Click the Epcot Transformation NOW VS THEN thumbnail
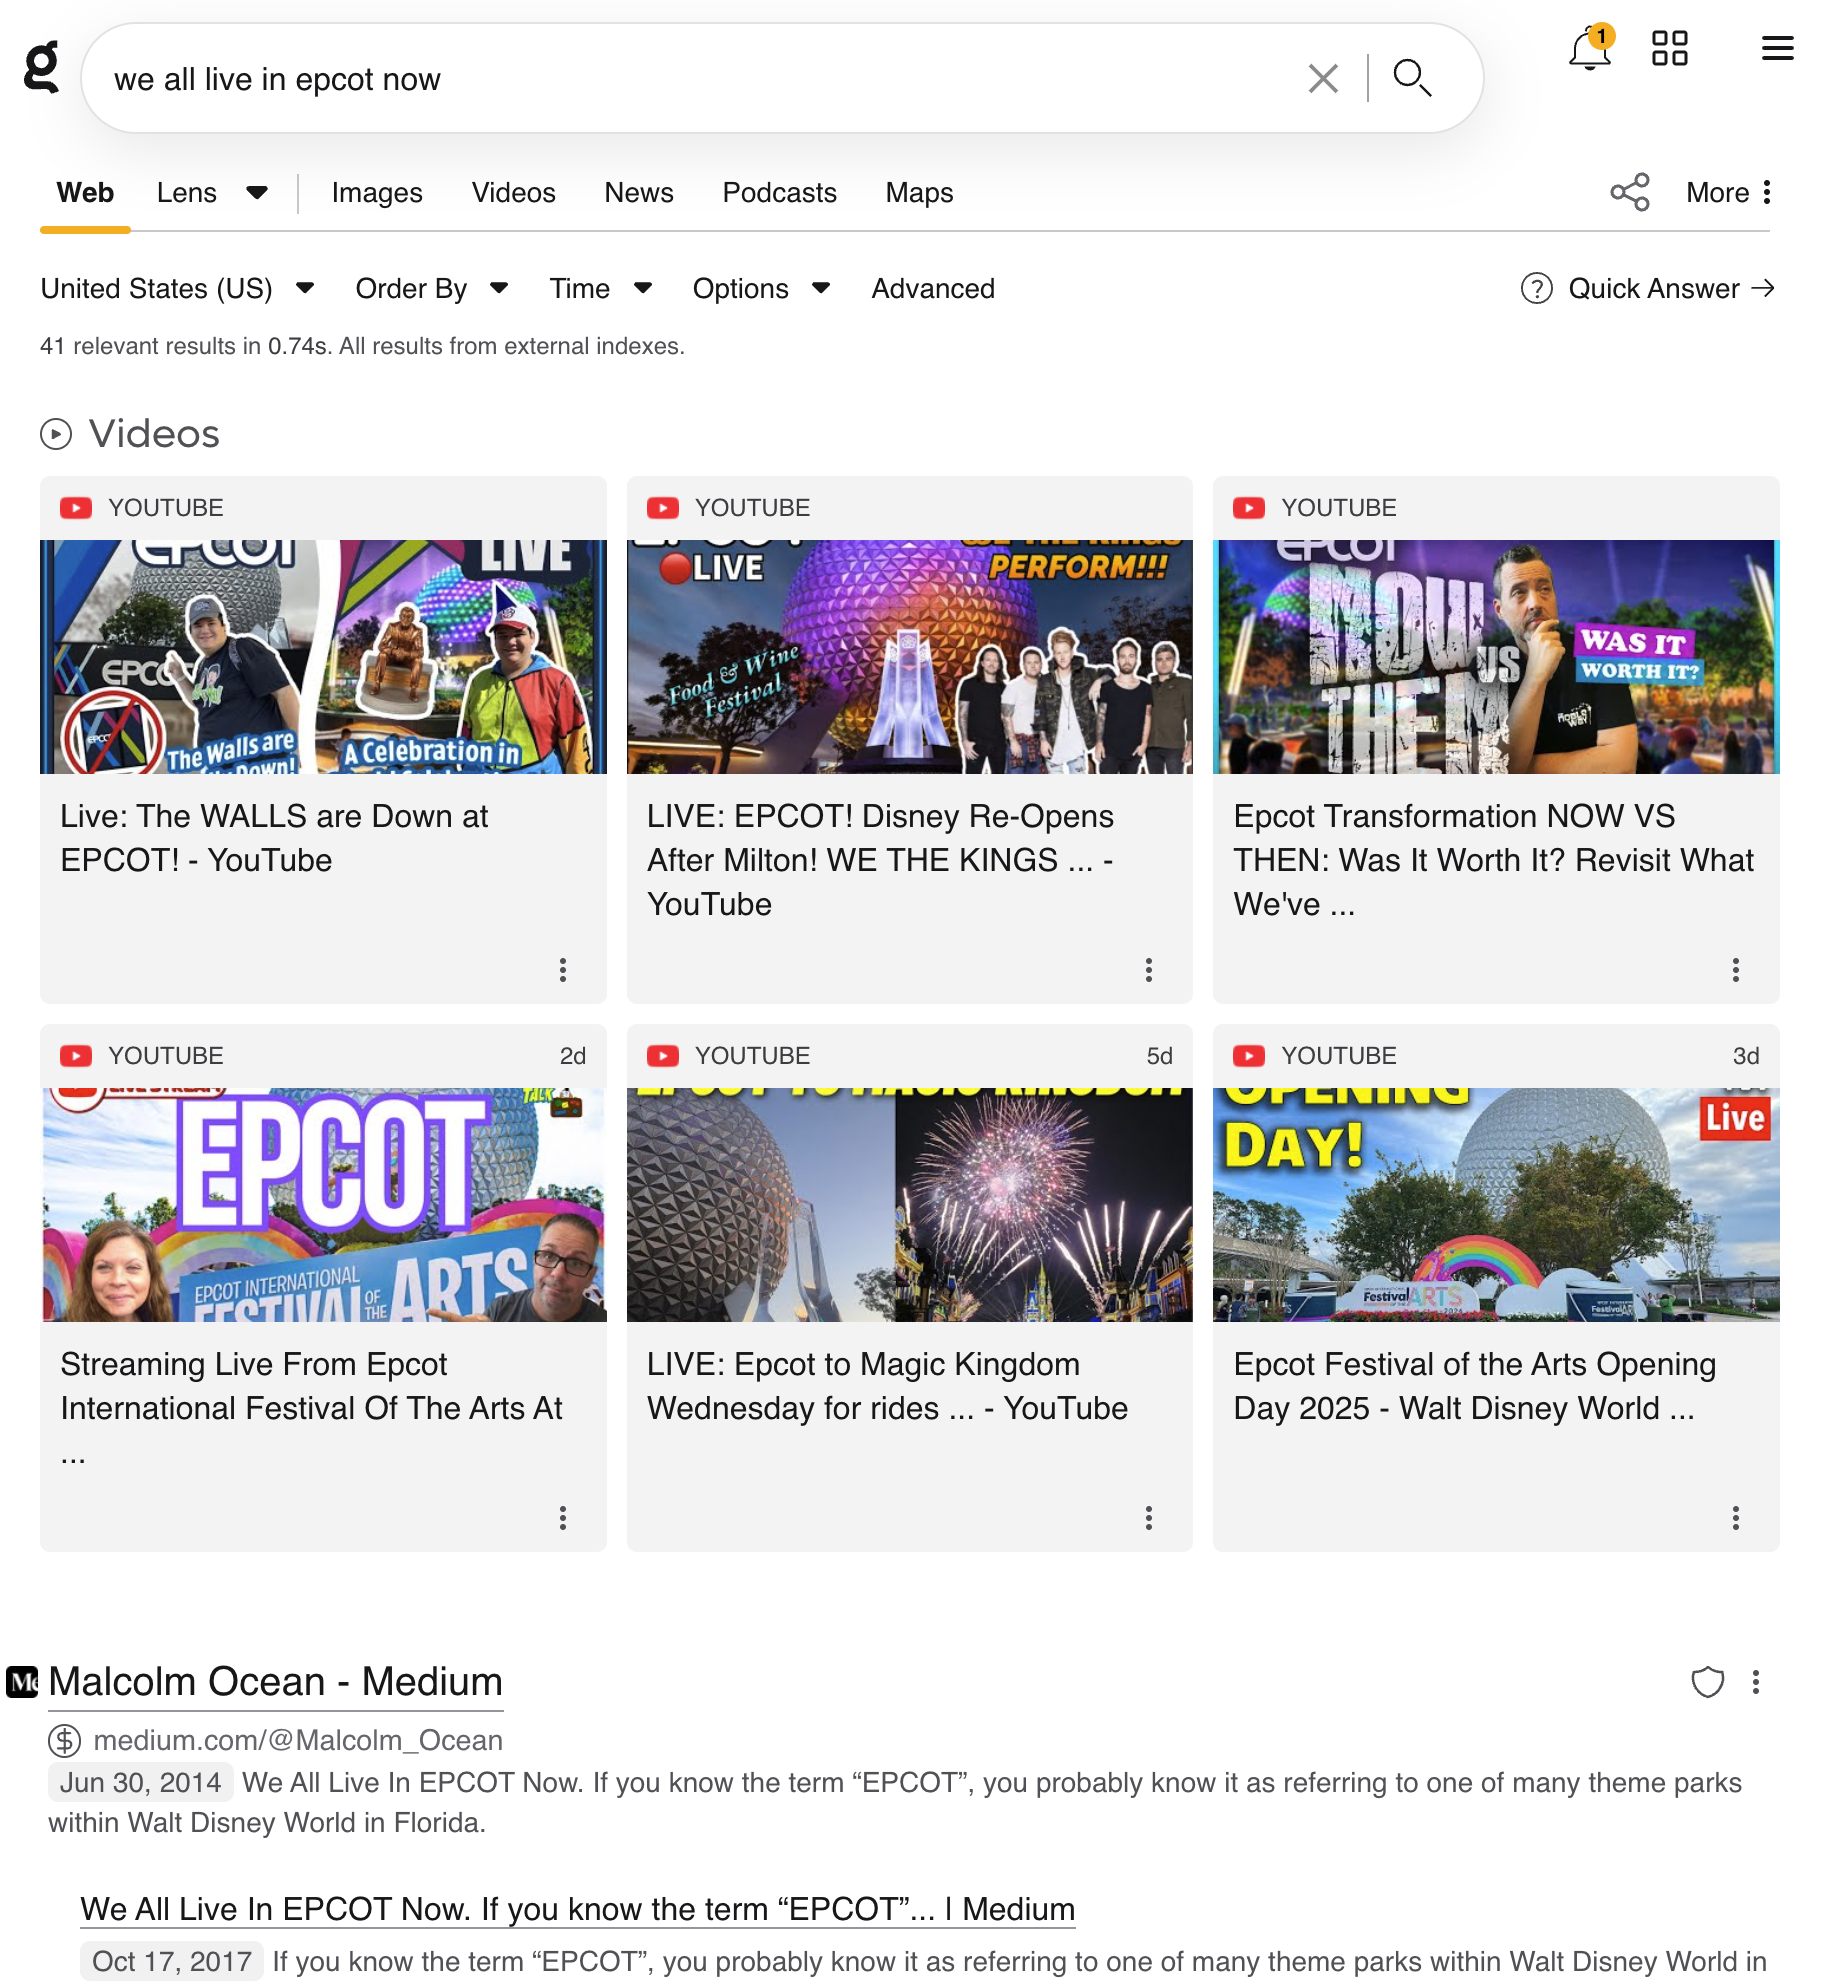 1495,657
